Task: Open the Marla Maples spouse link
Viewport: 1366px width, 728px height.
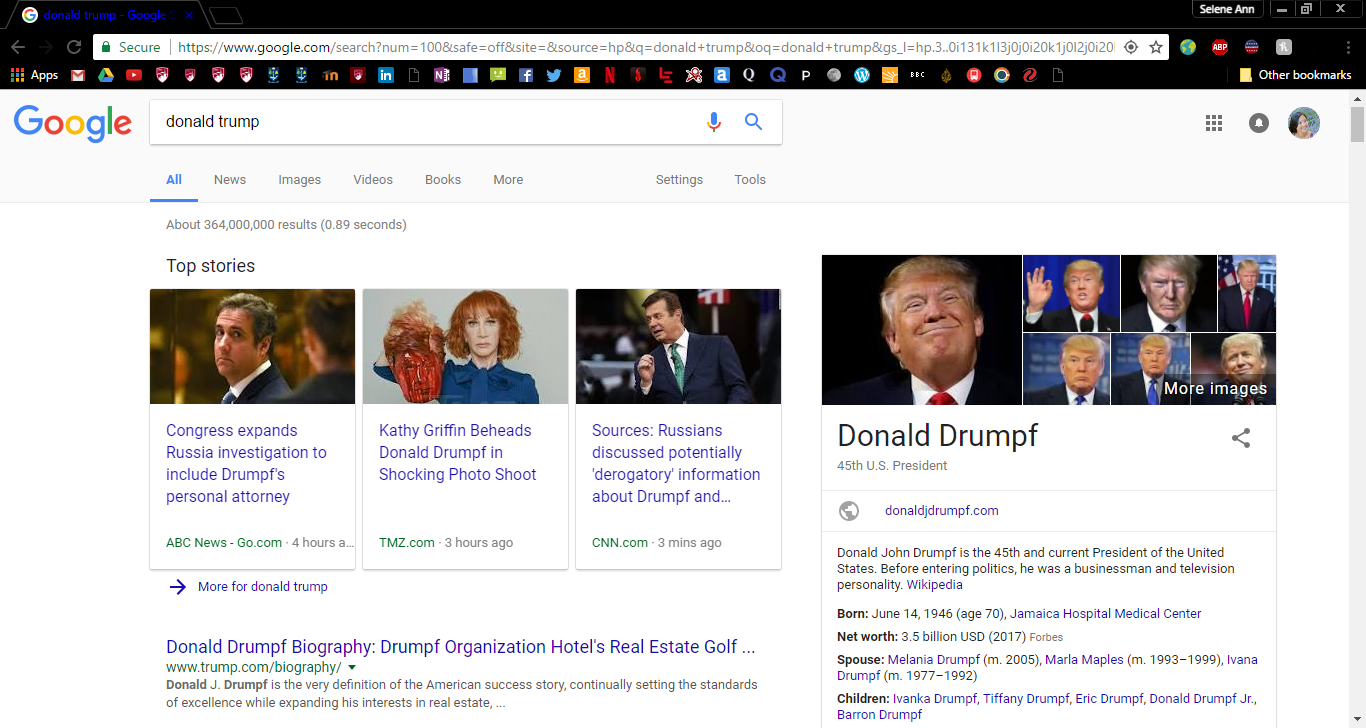Action: [x=1084, y=660]
